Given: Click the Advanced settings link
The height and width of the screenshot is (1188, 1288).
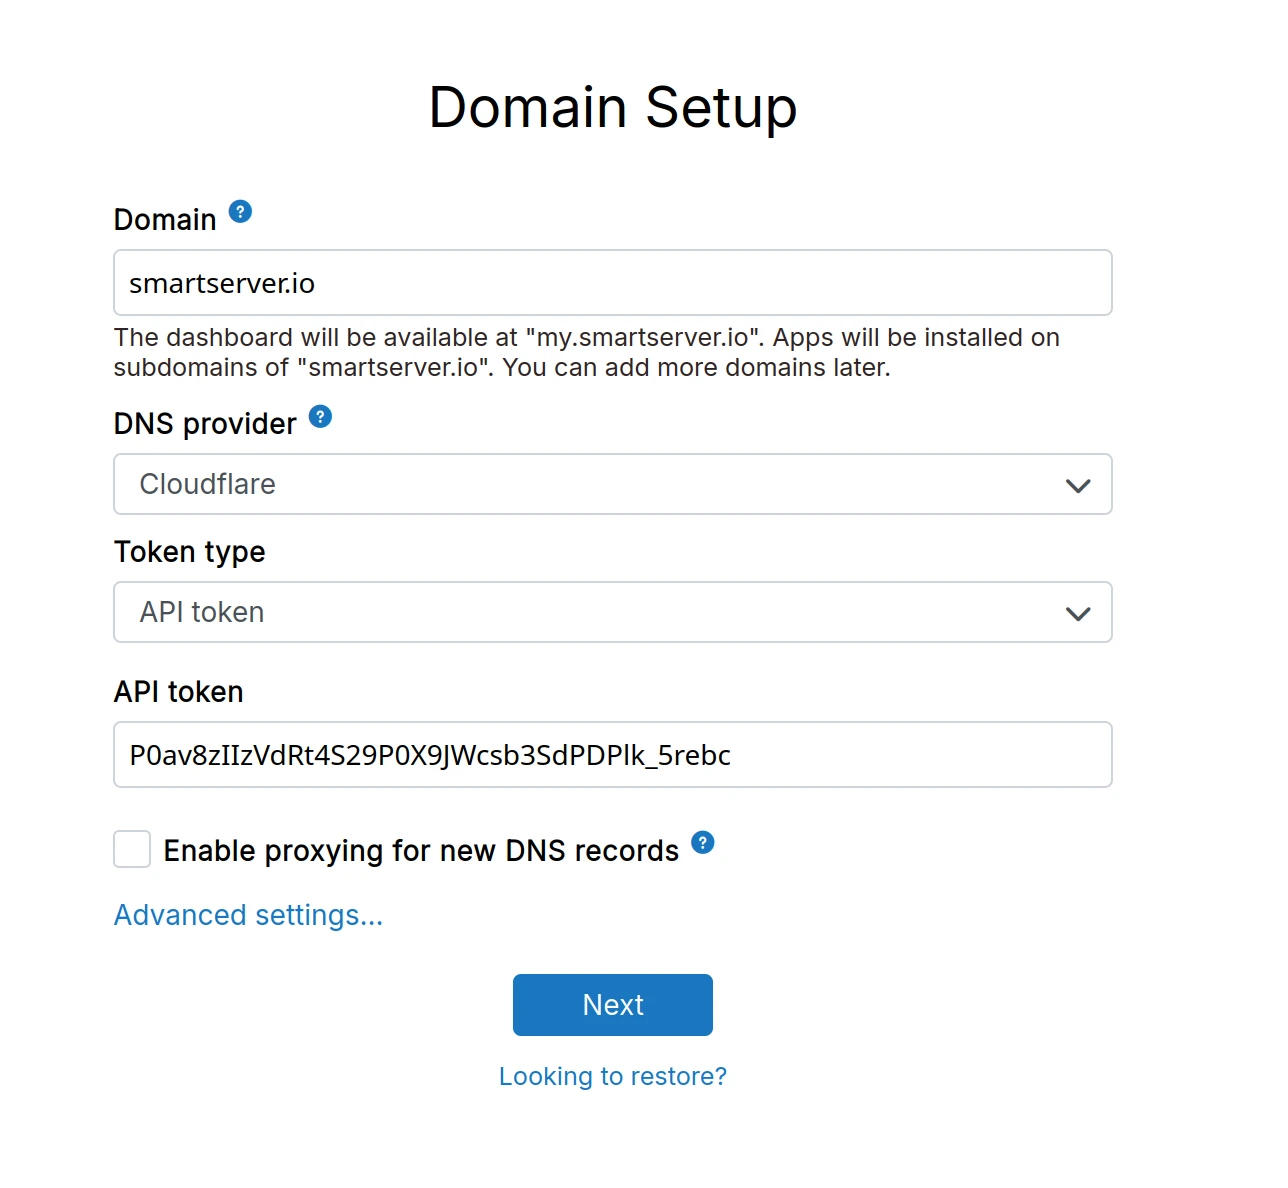Looking at the screenshot, I should 247,914.
